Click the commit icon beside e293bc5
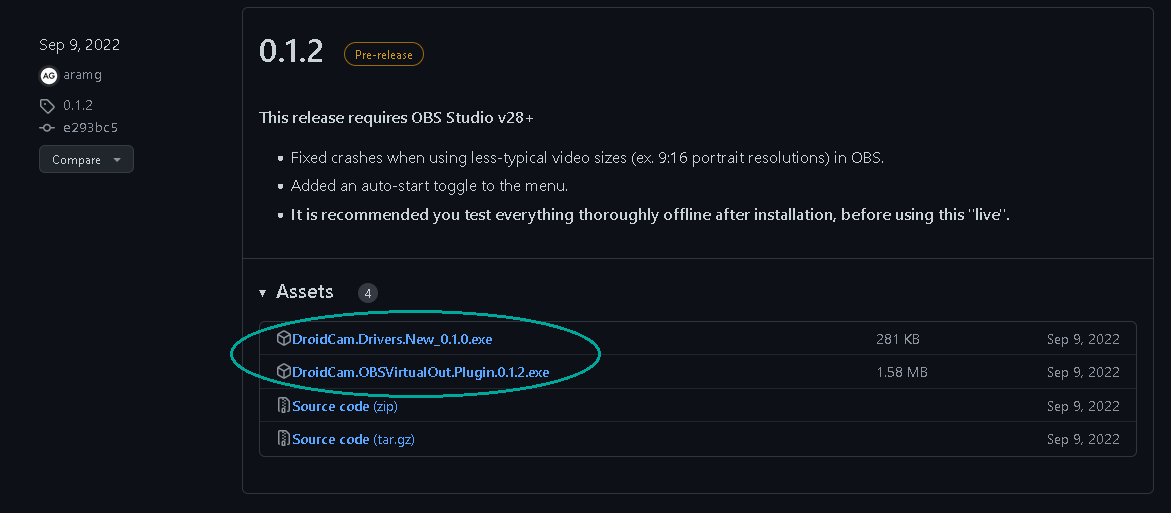This screenshot has height=513, width=1171. point(47,128)
